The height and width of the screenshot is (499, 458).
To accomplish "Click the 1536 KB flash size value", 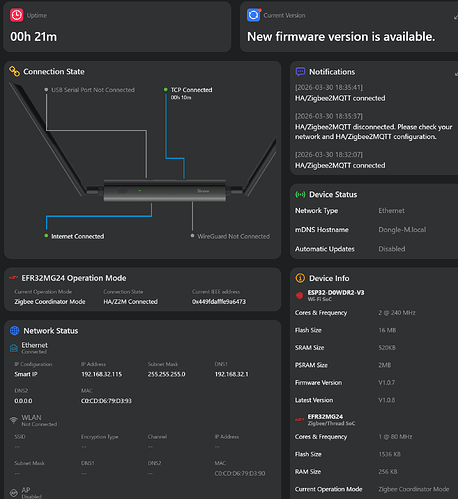I will point(389,454).
